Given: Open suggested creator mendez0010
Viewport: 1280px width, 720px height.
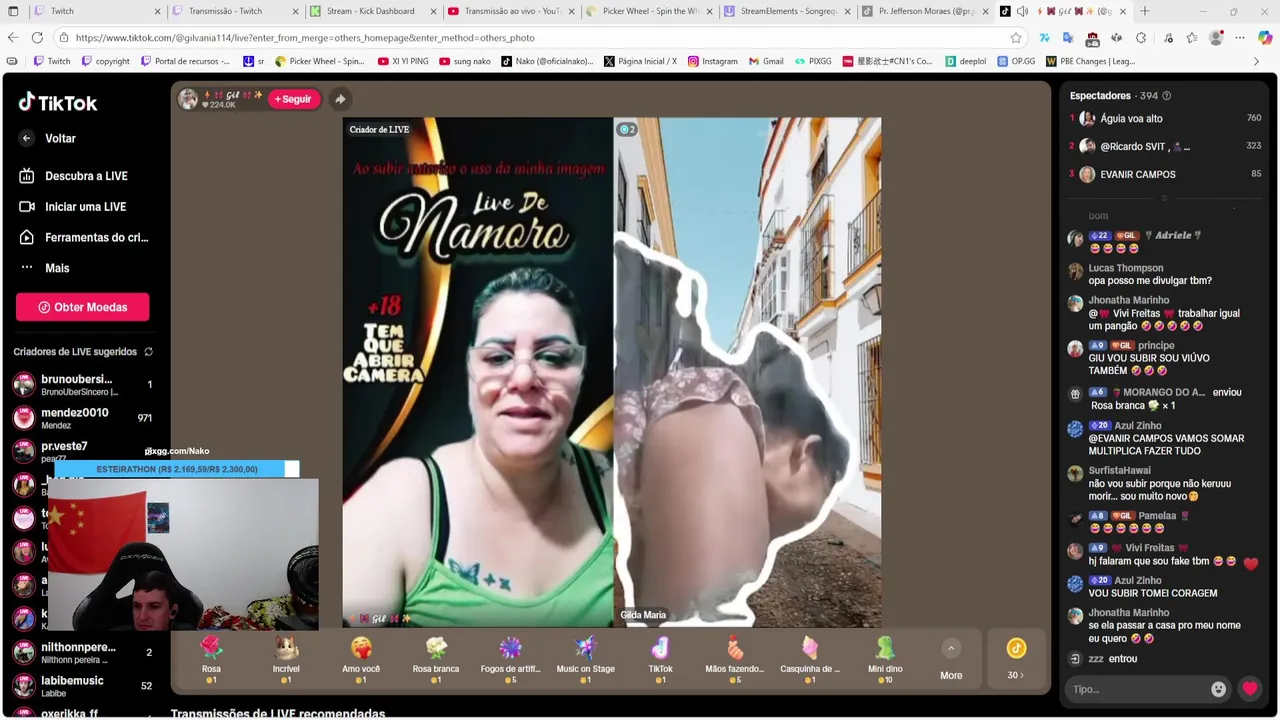Looking at the screenshot, I should [82, 418].
